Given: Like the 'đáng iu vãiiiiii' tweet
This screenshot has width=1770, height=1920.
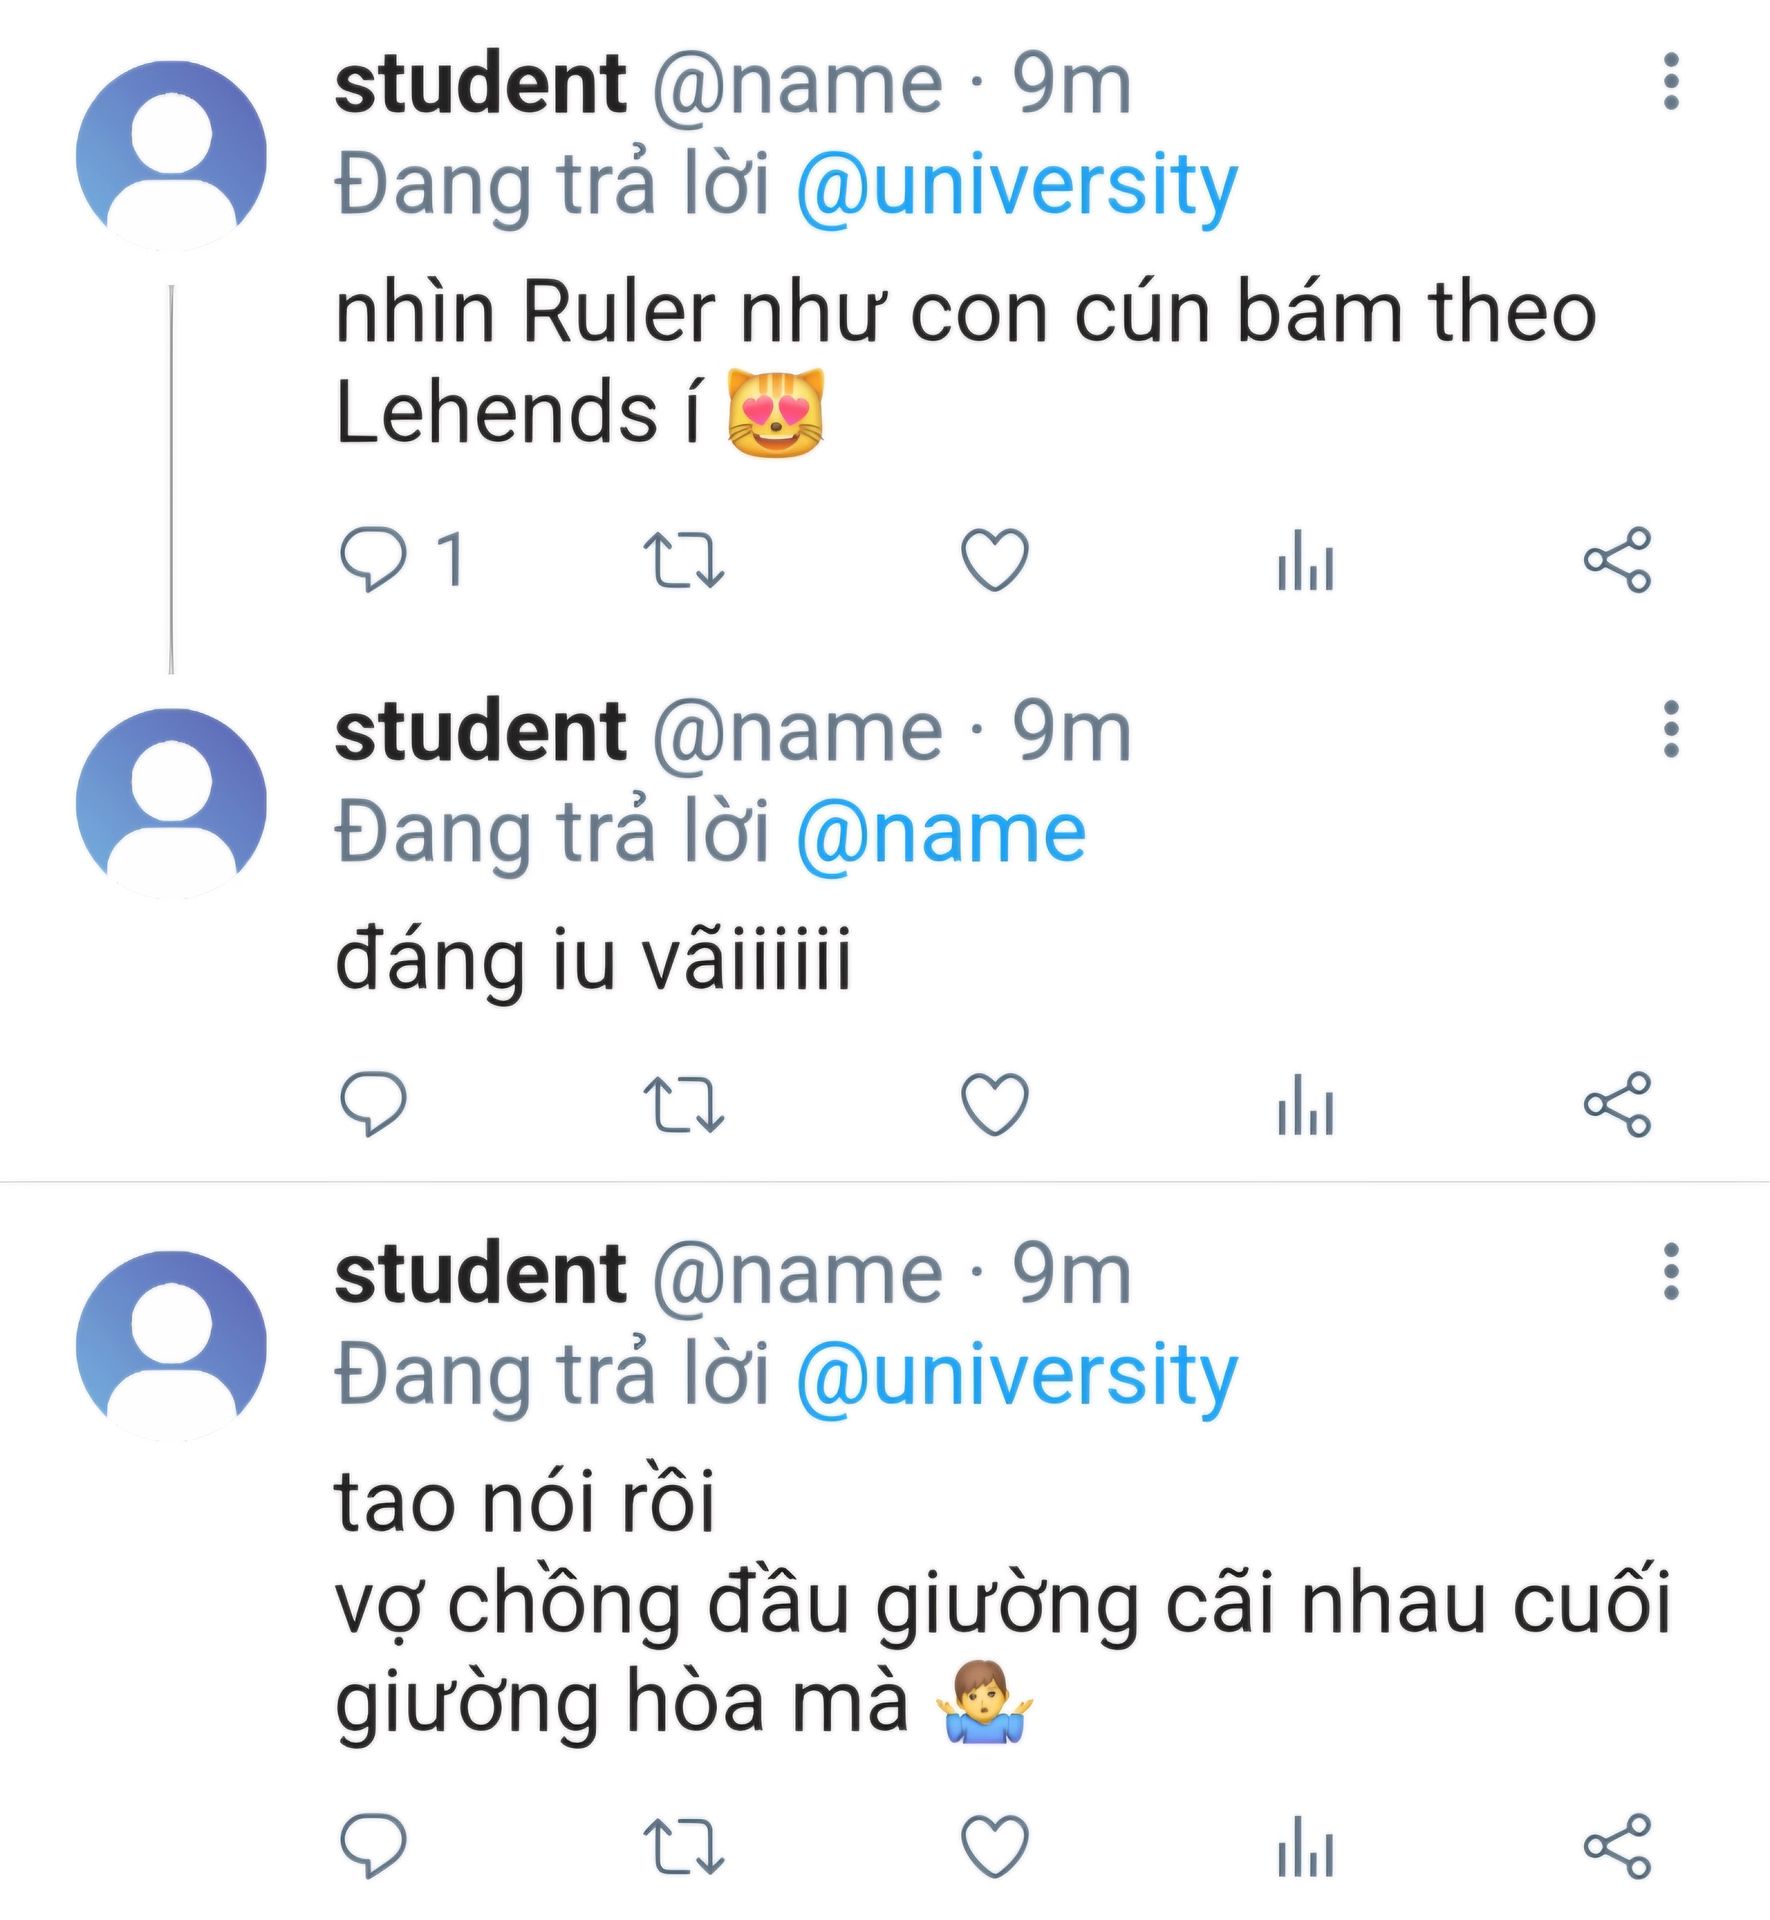Looking at the screenshot, I should pos(994,1104).
